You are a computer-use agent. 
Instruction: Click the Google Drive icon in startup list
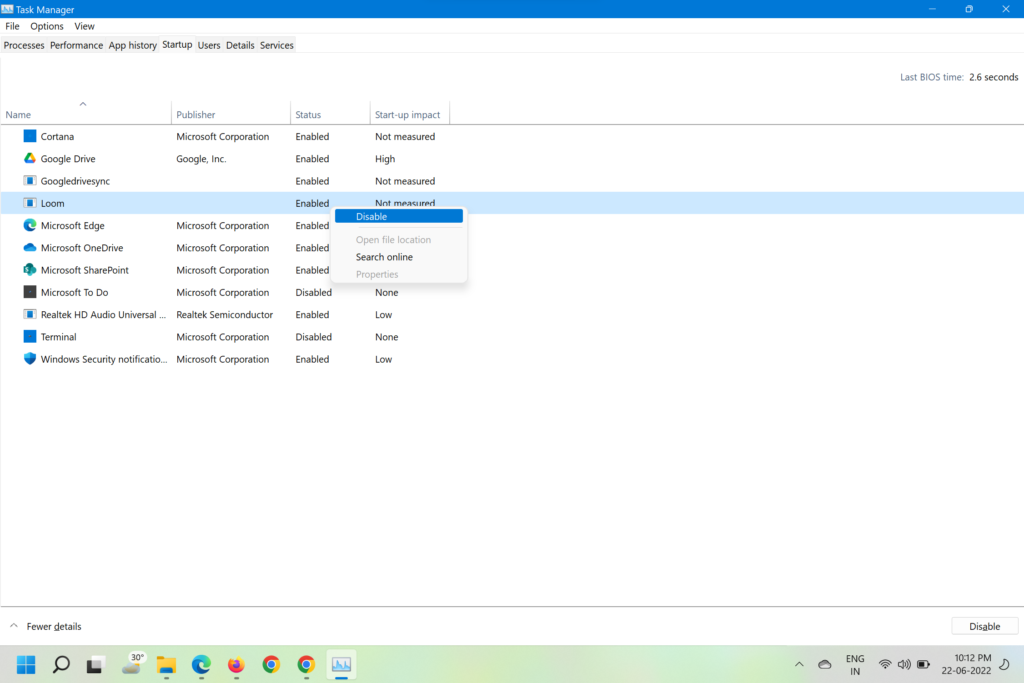pos(30,159)
